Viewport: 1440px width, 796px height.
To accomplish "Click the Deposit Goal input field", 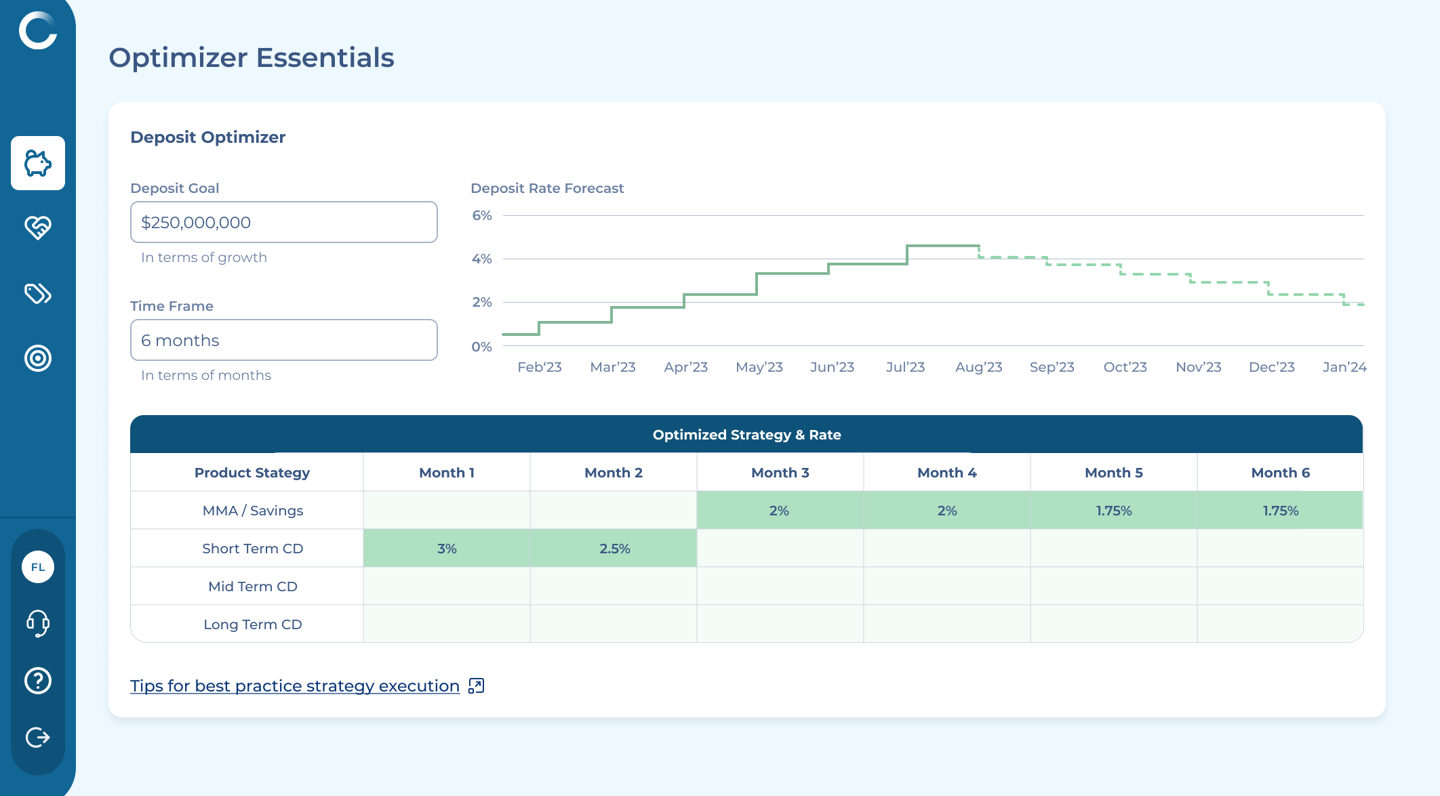I will coord(284,222).
